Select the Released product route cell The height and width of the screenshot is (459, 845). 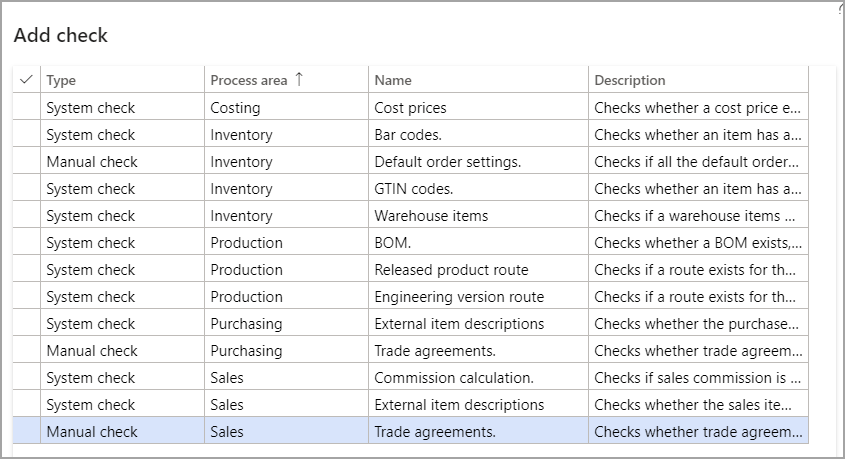(451, 269)
